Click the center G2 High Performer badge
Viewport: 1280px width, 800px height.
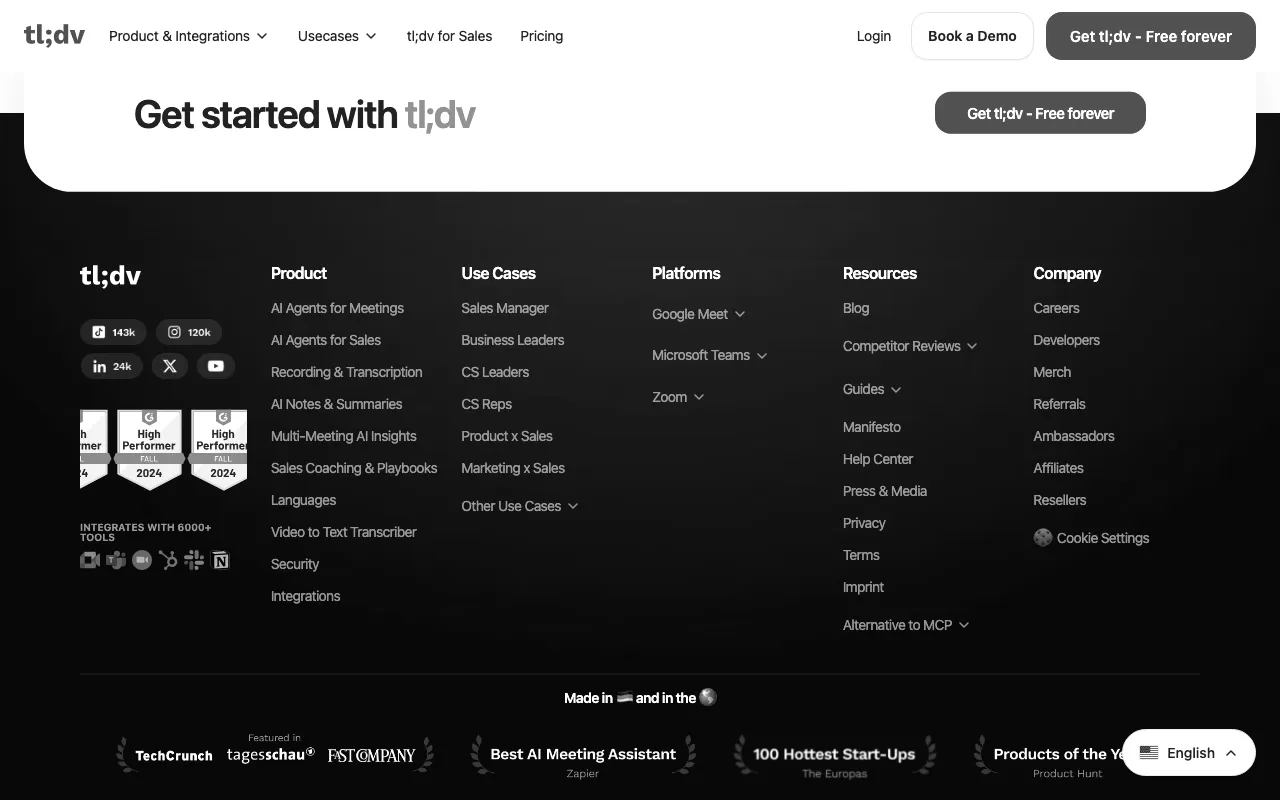pos(149,450)
